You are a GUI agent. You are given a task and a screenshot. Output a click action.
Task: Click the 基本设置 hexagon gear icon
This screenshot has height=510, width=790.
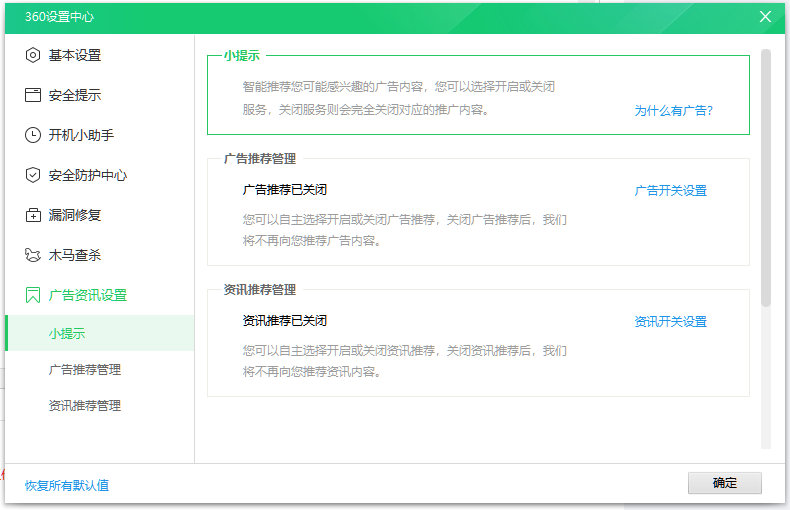click(x=33, y=55)
